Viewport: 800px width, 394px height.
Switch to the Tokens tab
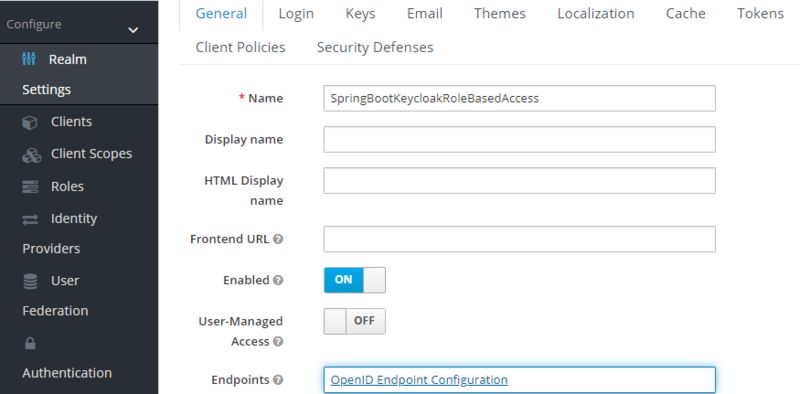[760, 14]
